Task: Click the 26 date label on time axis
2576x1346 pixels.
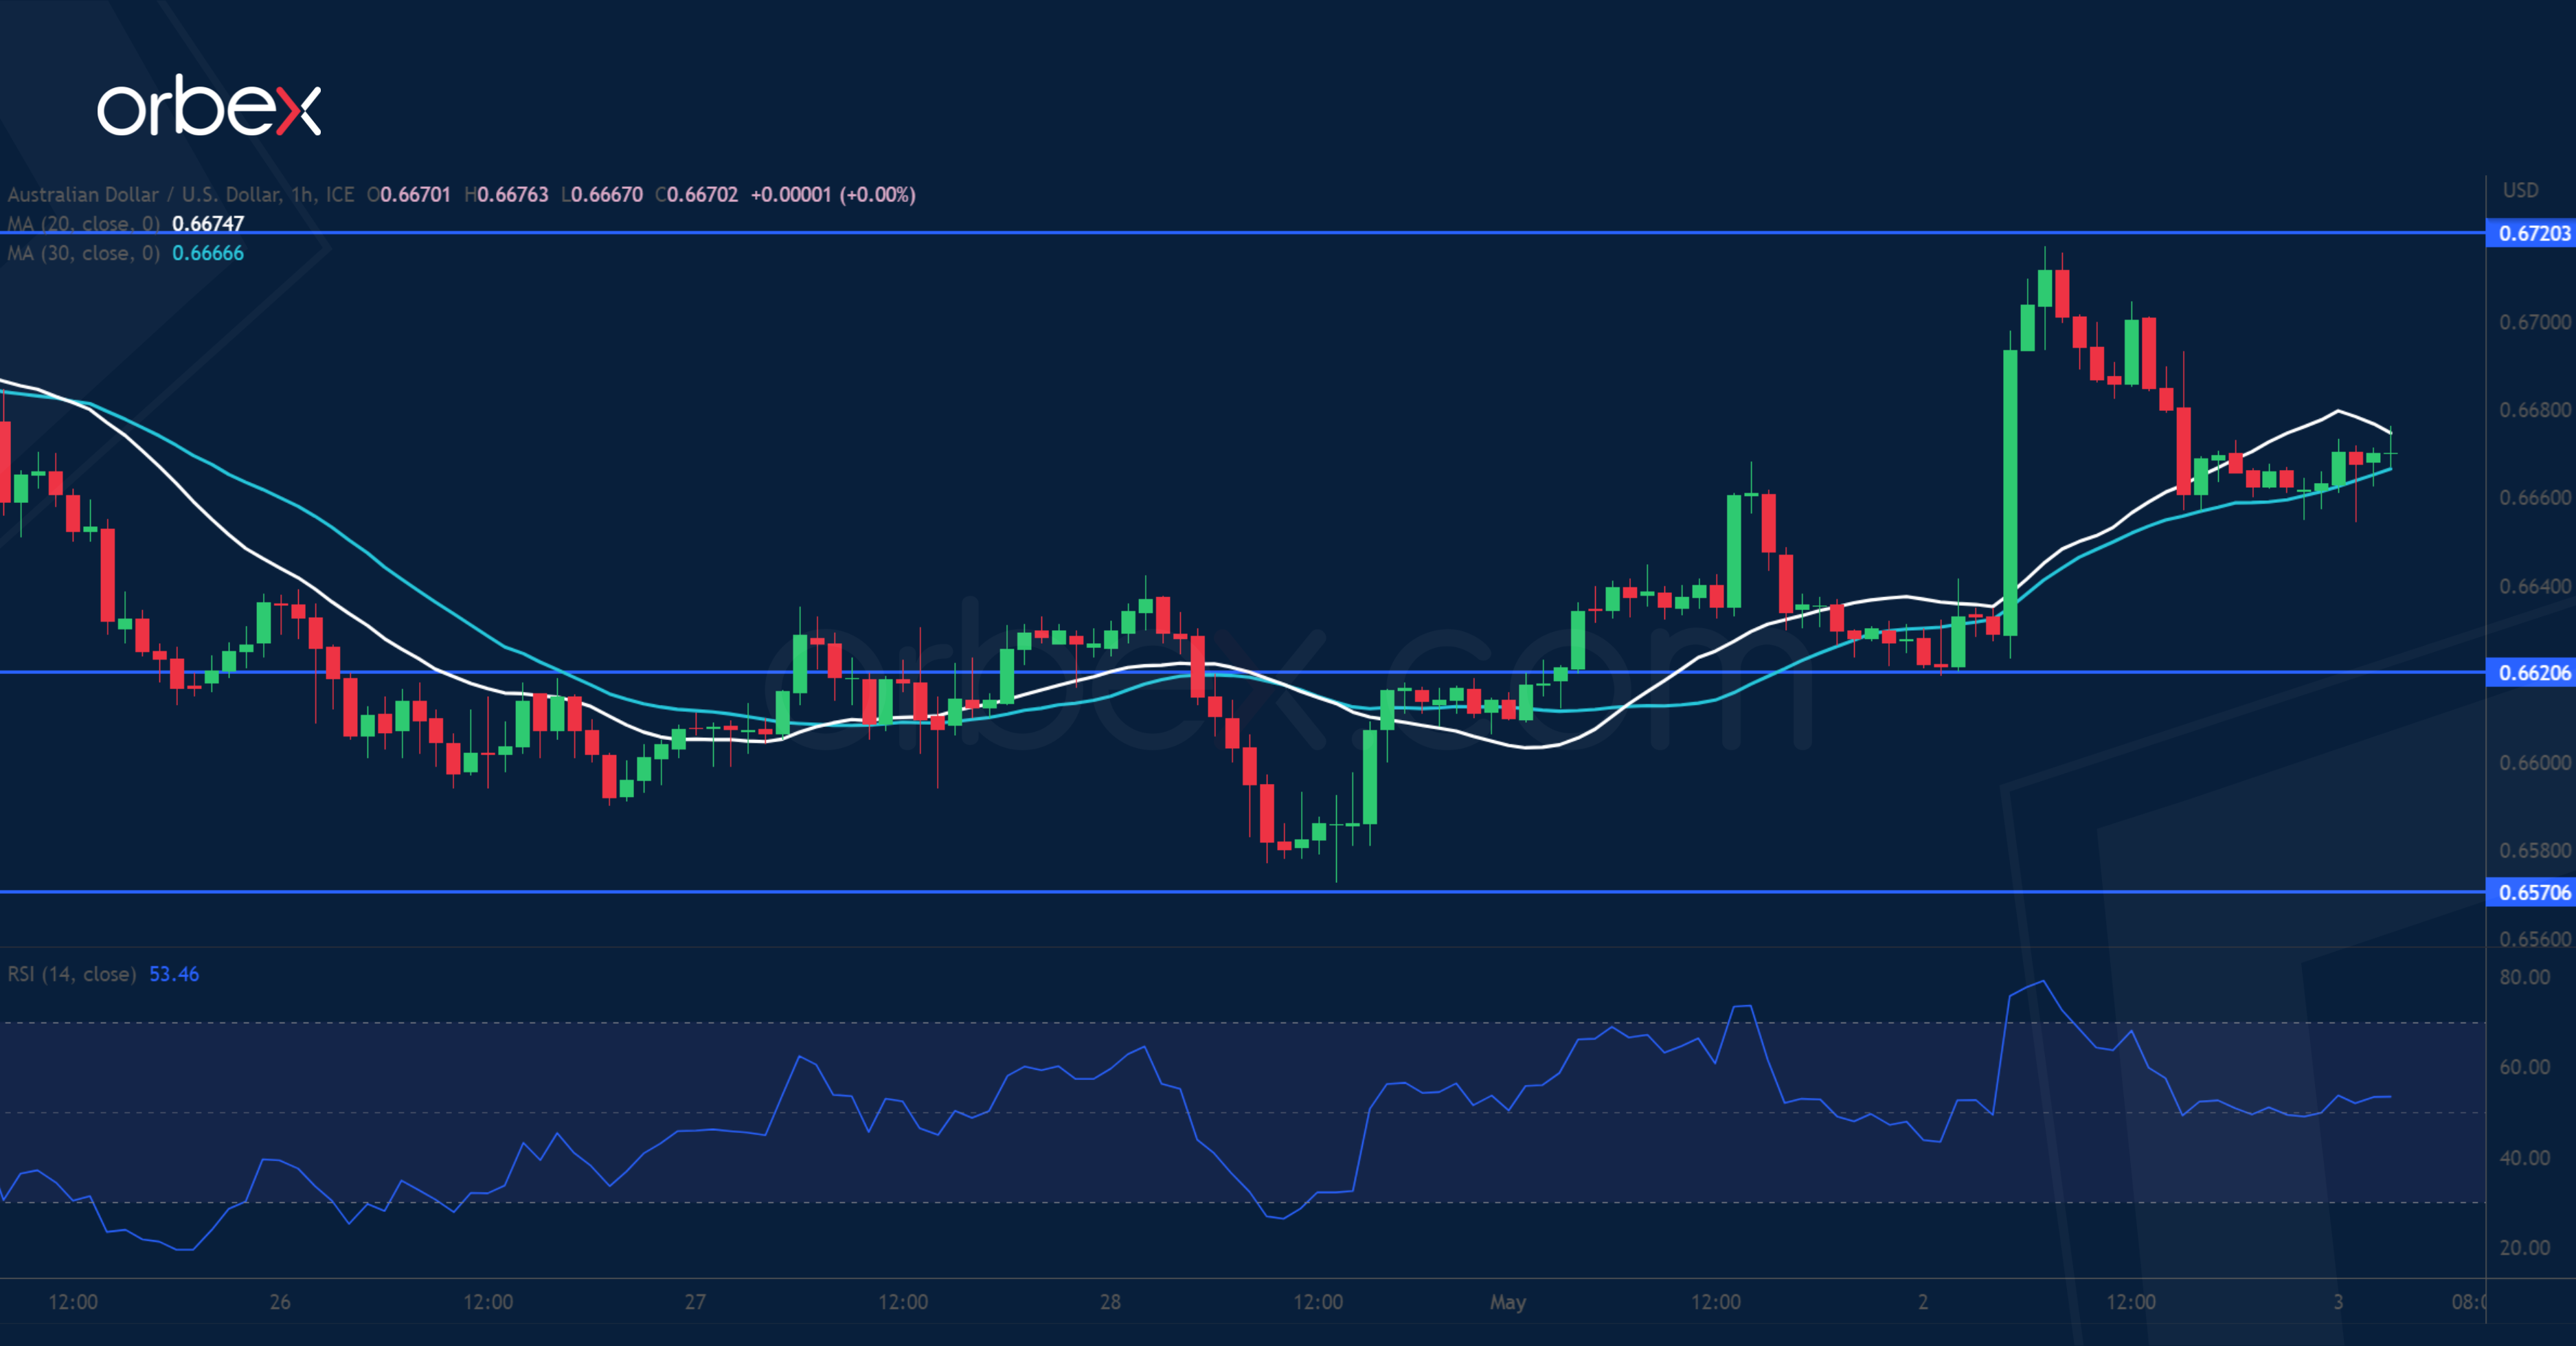Action: [280, 1302]
